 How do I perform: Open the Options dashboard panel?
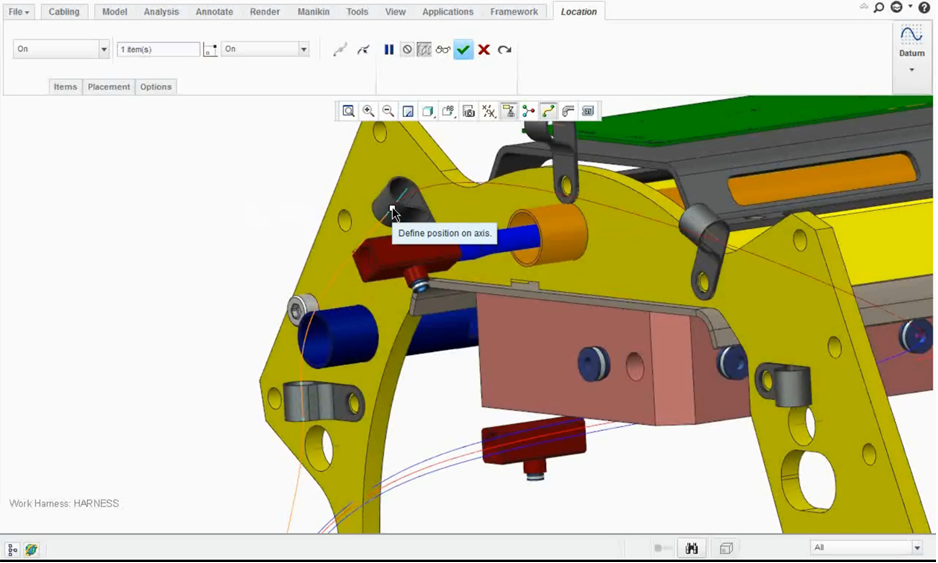[156, 87]
